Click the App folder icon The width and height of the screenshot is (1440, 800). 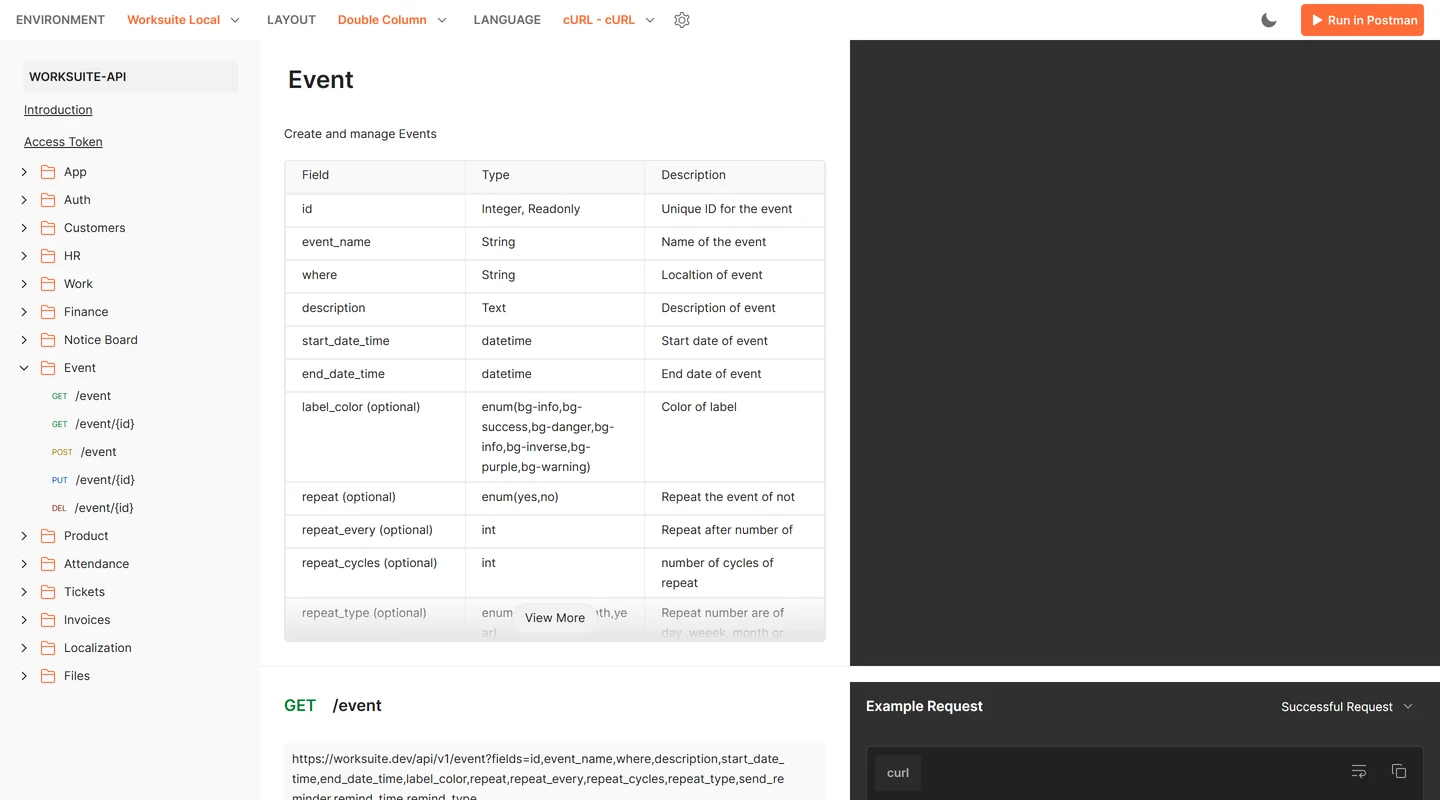(x=48, y=172)
